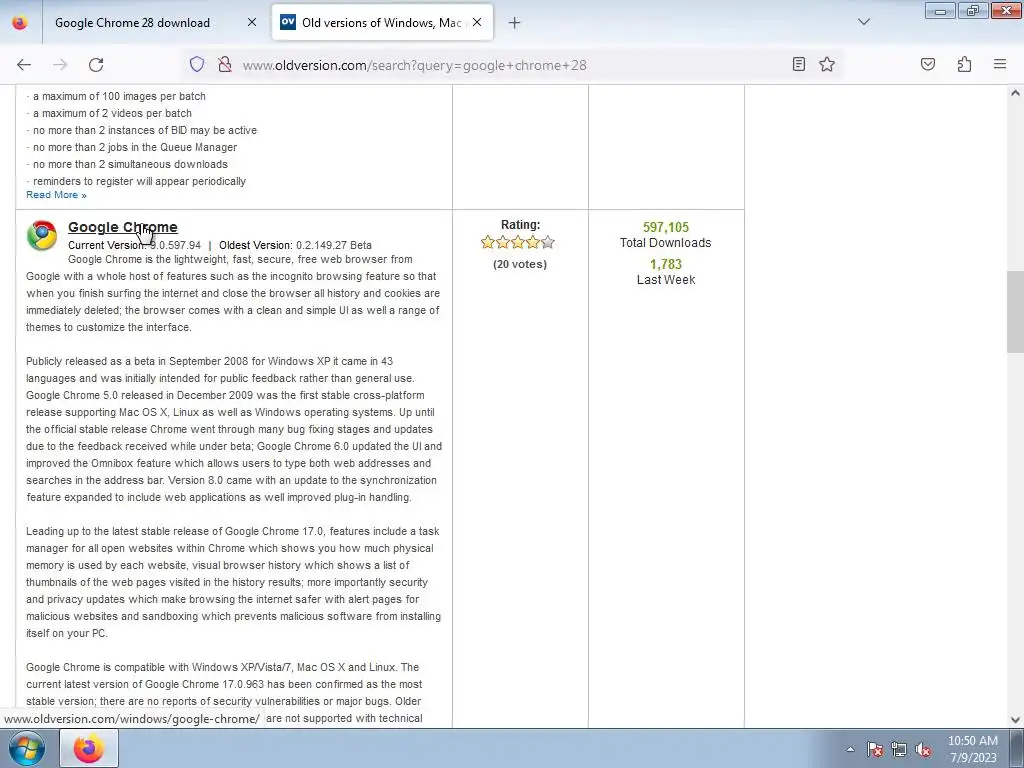Open the network tray icon
Image resolution: width=1024 pixels, height=768 pixels.
pos(899,749)
